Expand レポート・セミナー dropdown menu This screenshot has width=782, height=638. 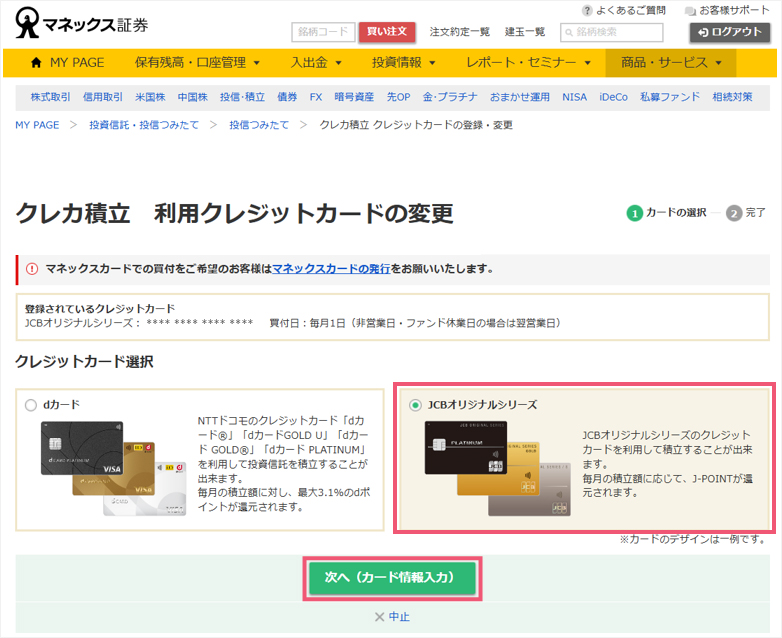pos(528,63)
